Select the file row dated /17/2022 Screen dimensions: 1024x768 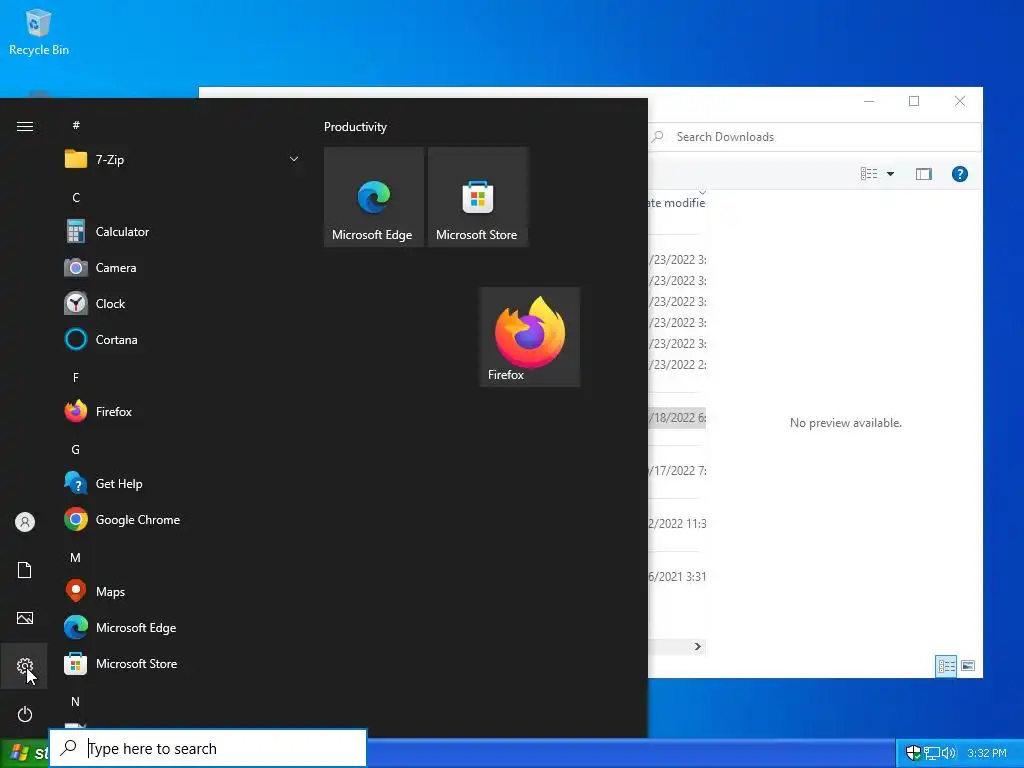click(x=677, y=471)
